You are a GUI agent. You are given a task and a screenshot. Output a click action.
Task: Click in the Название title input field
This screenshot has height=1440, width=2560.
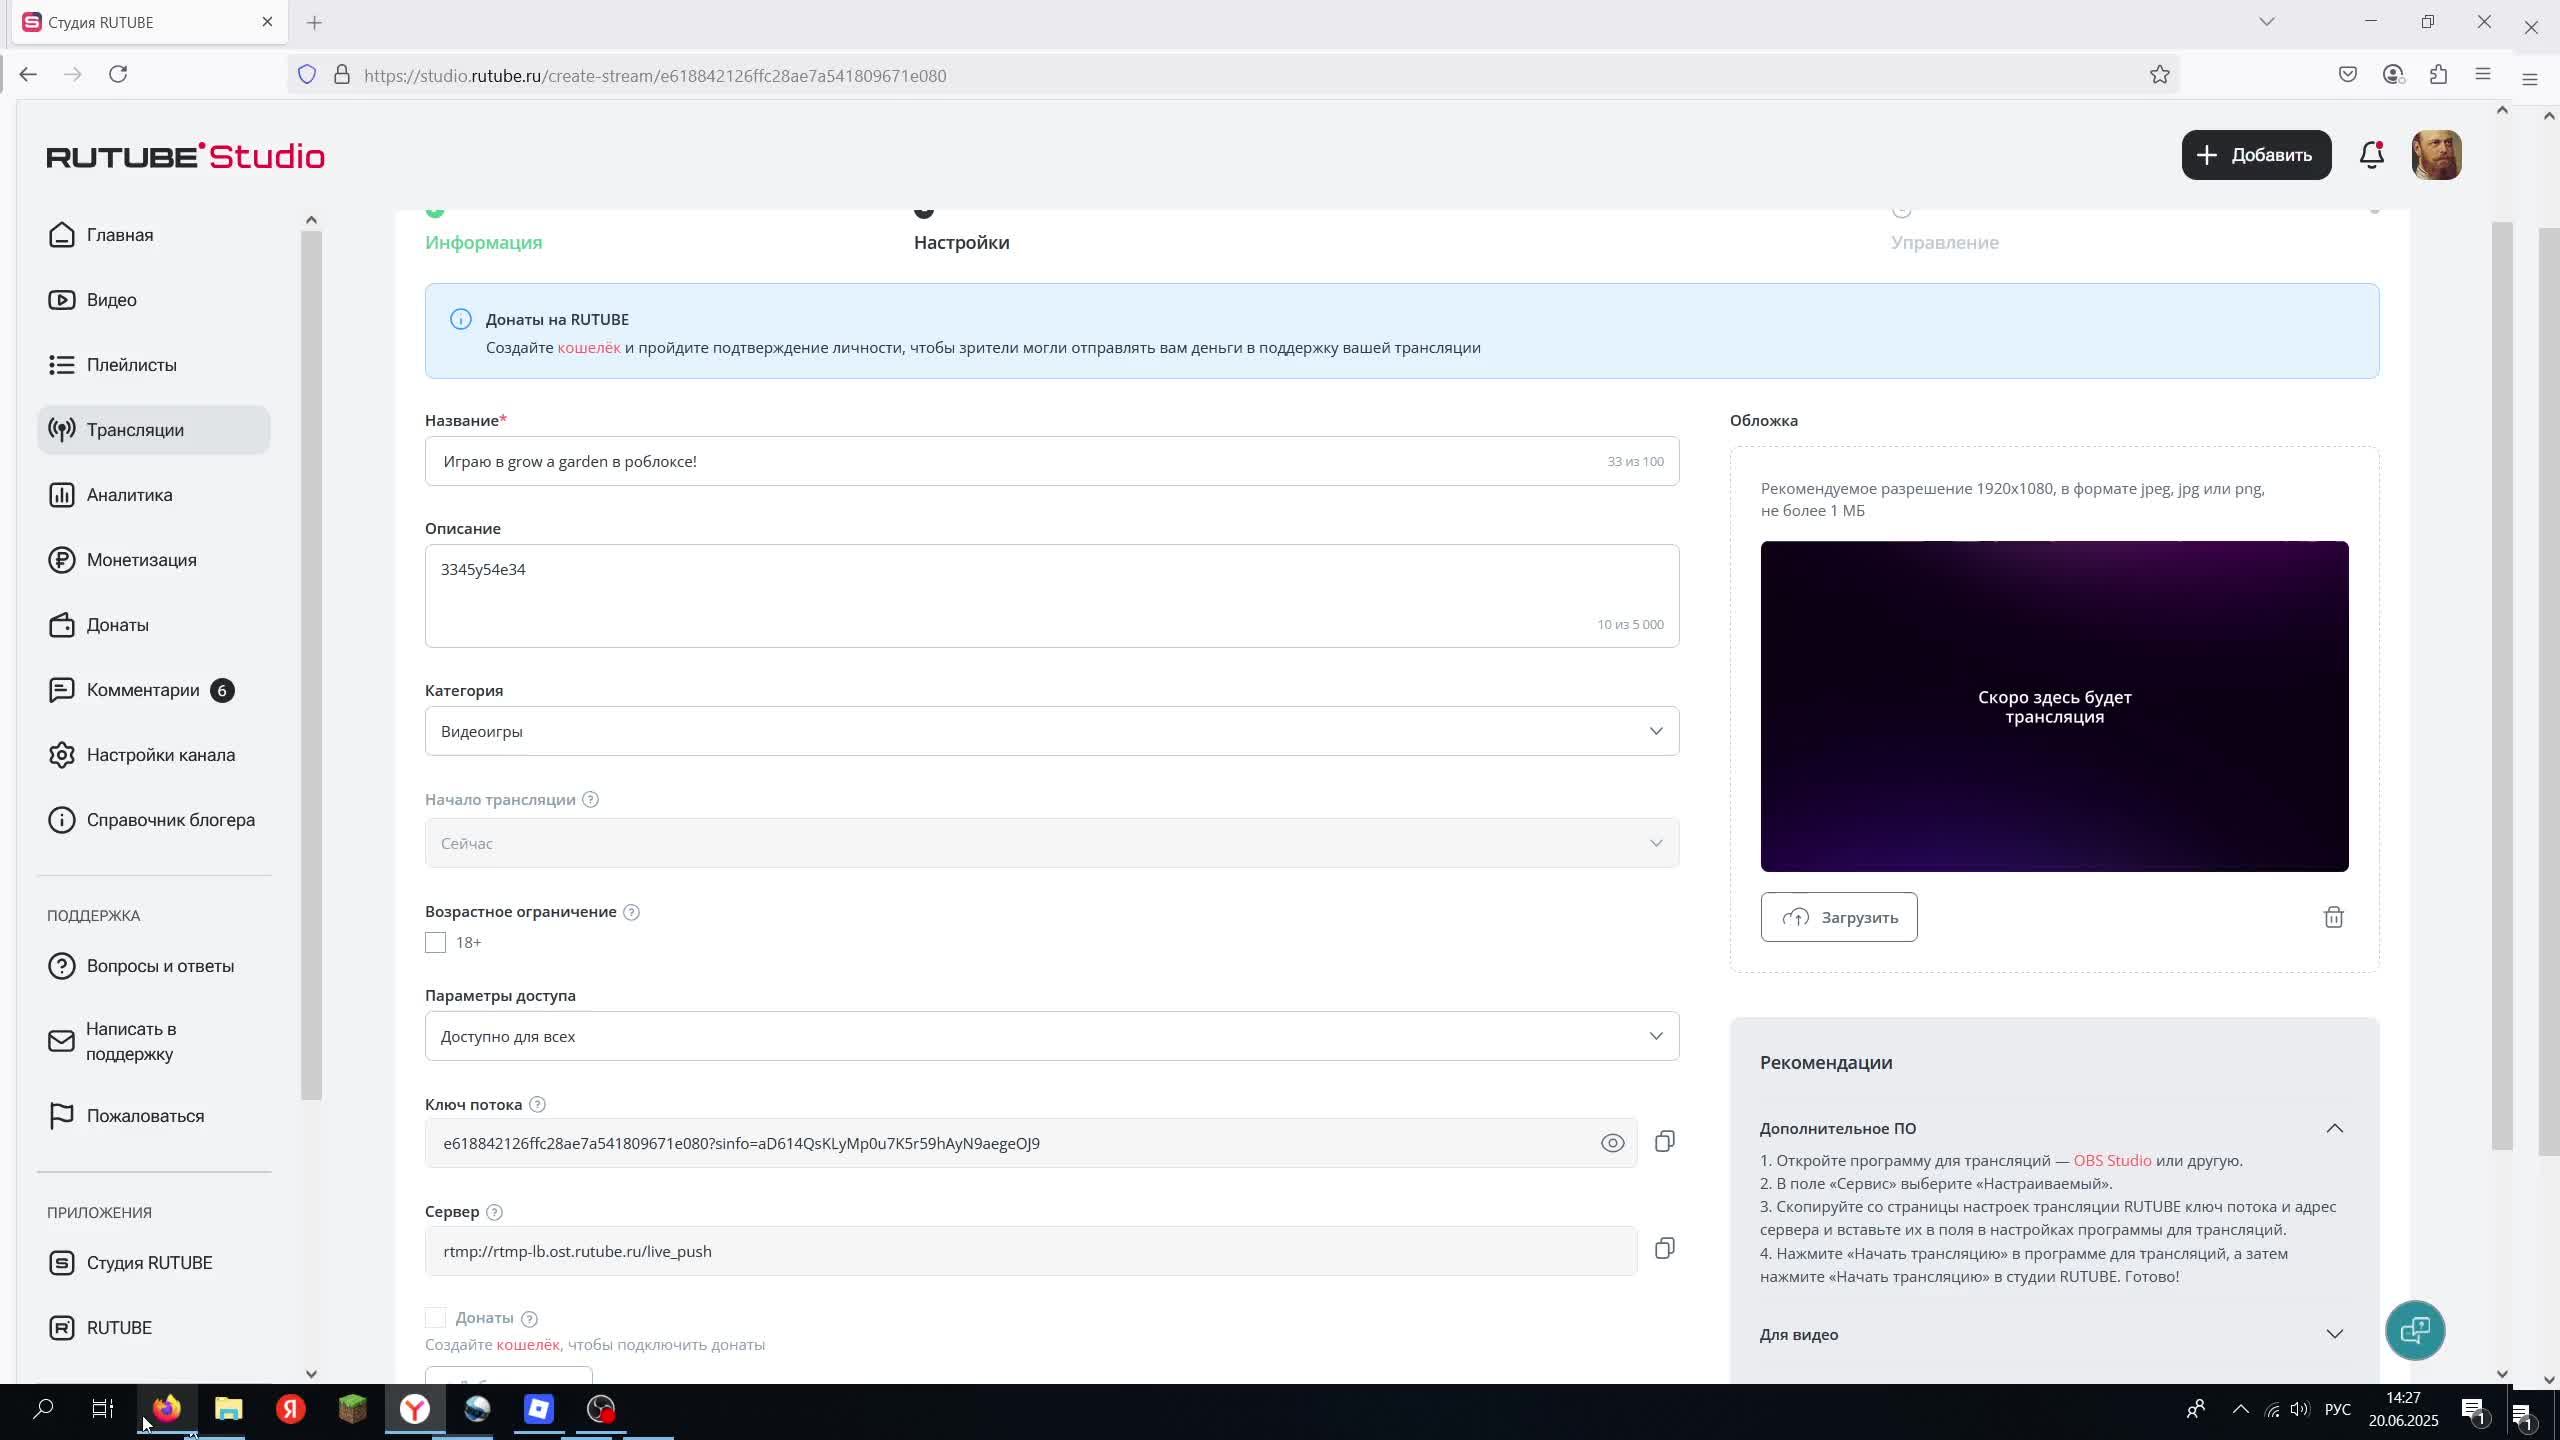1000,461
